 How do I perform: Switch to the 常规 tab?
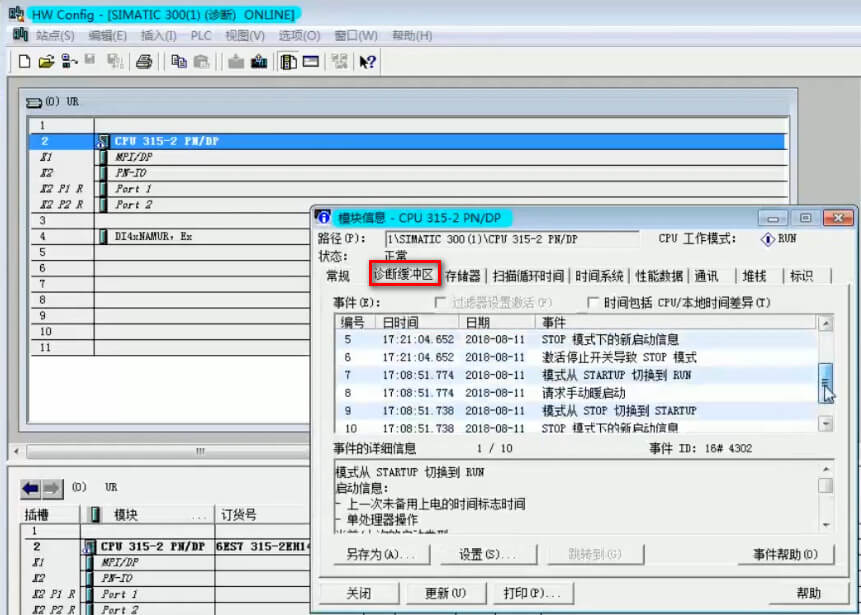click(338, 276)
